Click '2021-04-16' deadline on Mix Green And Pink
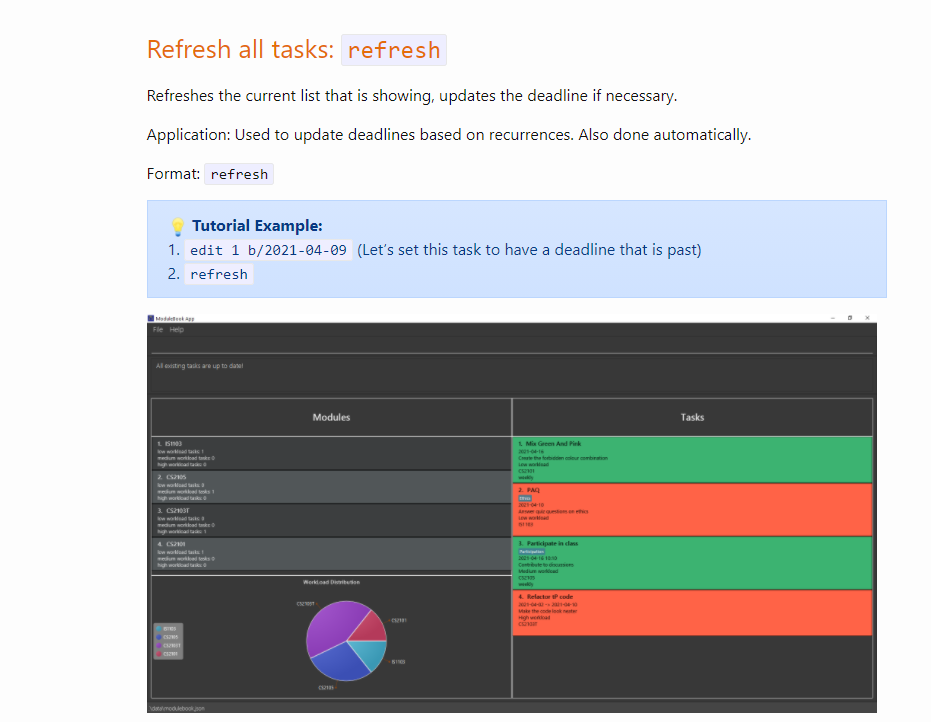The image size is (931, 722). [531, 452]
